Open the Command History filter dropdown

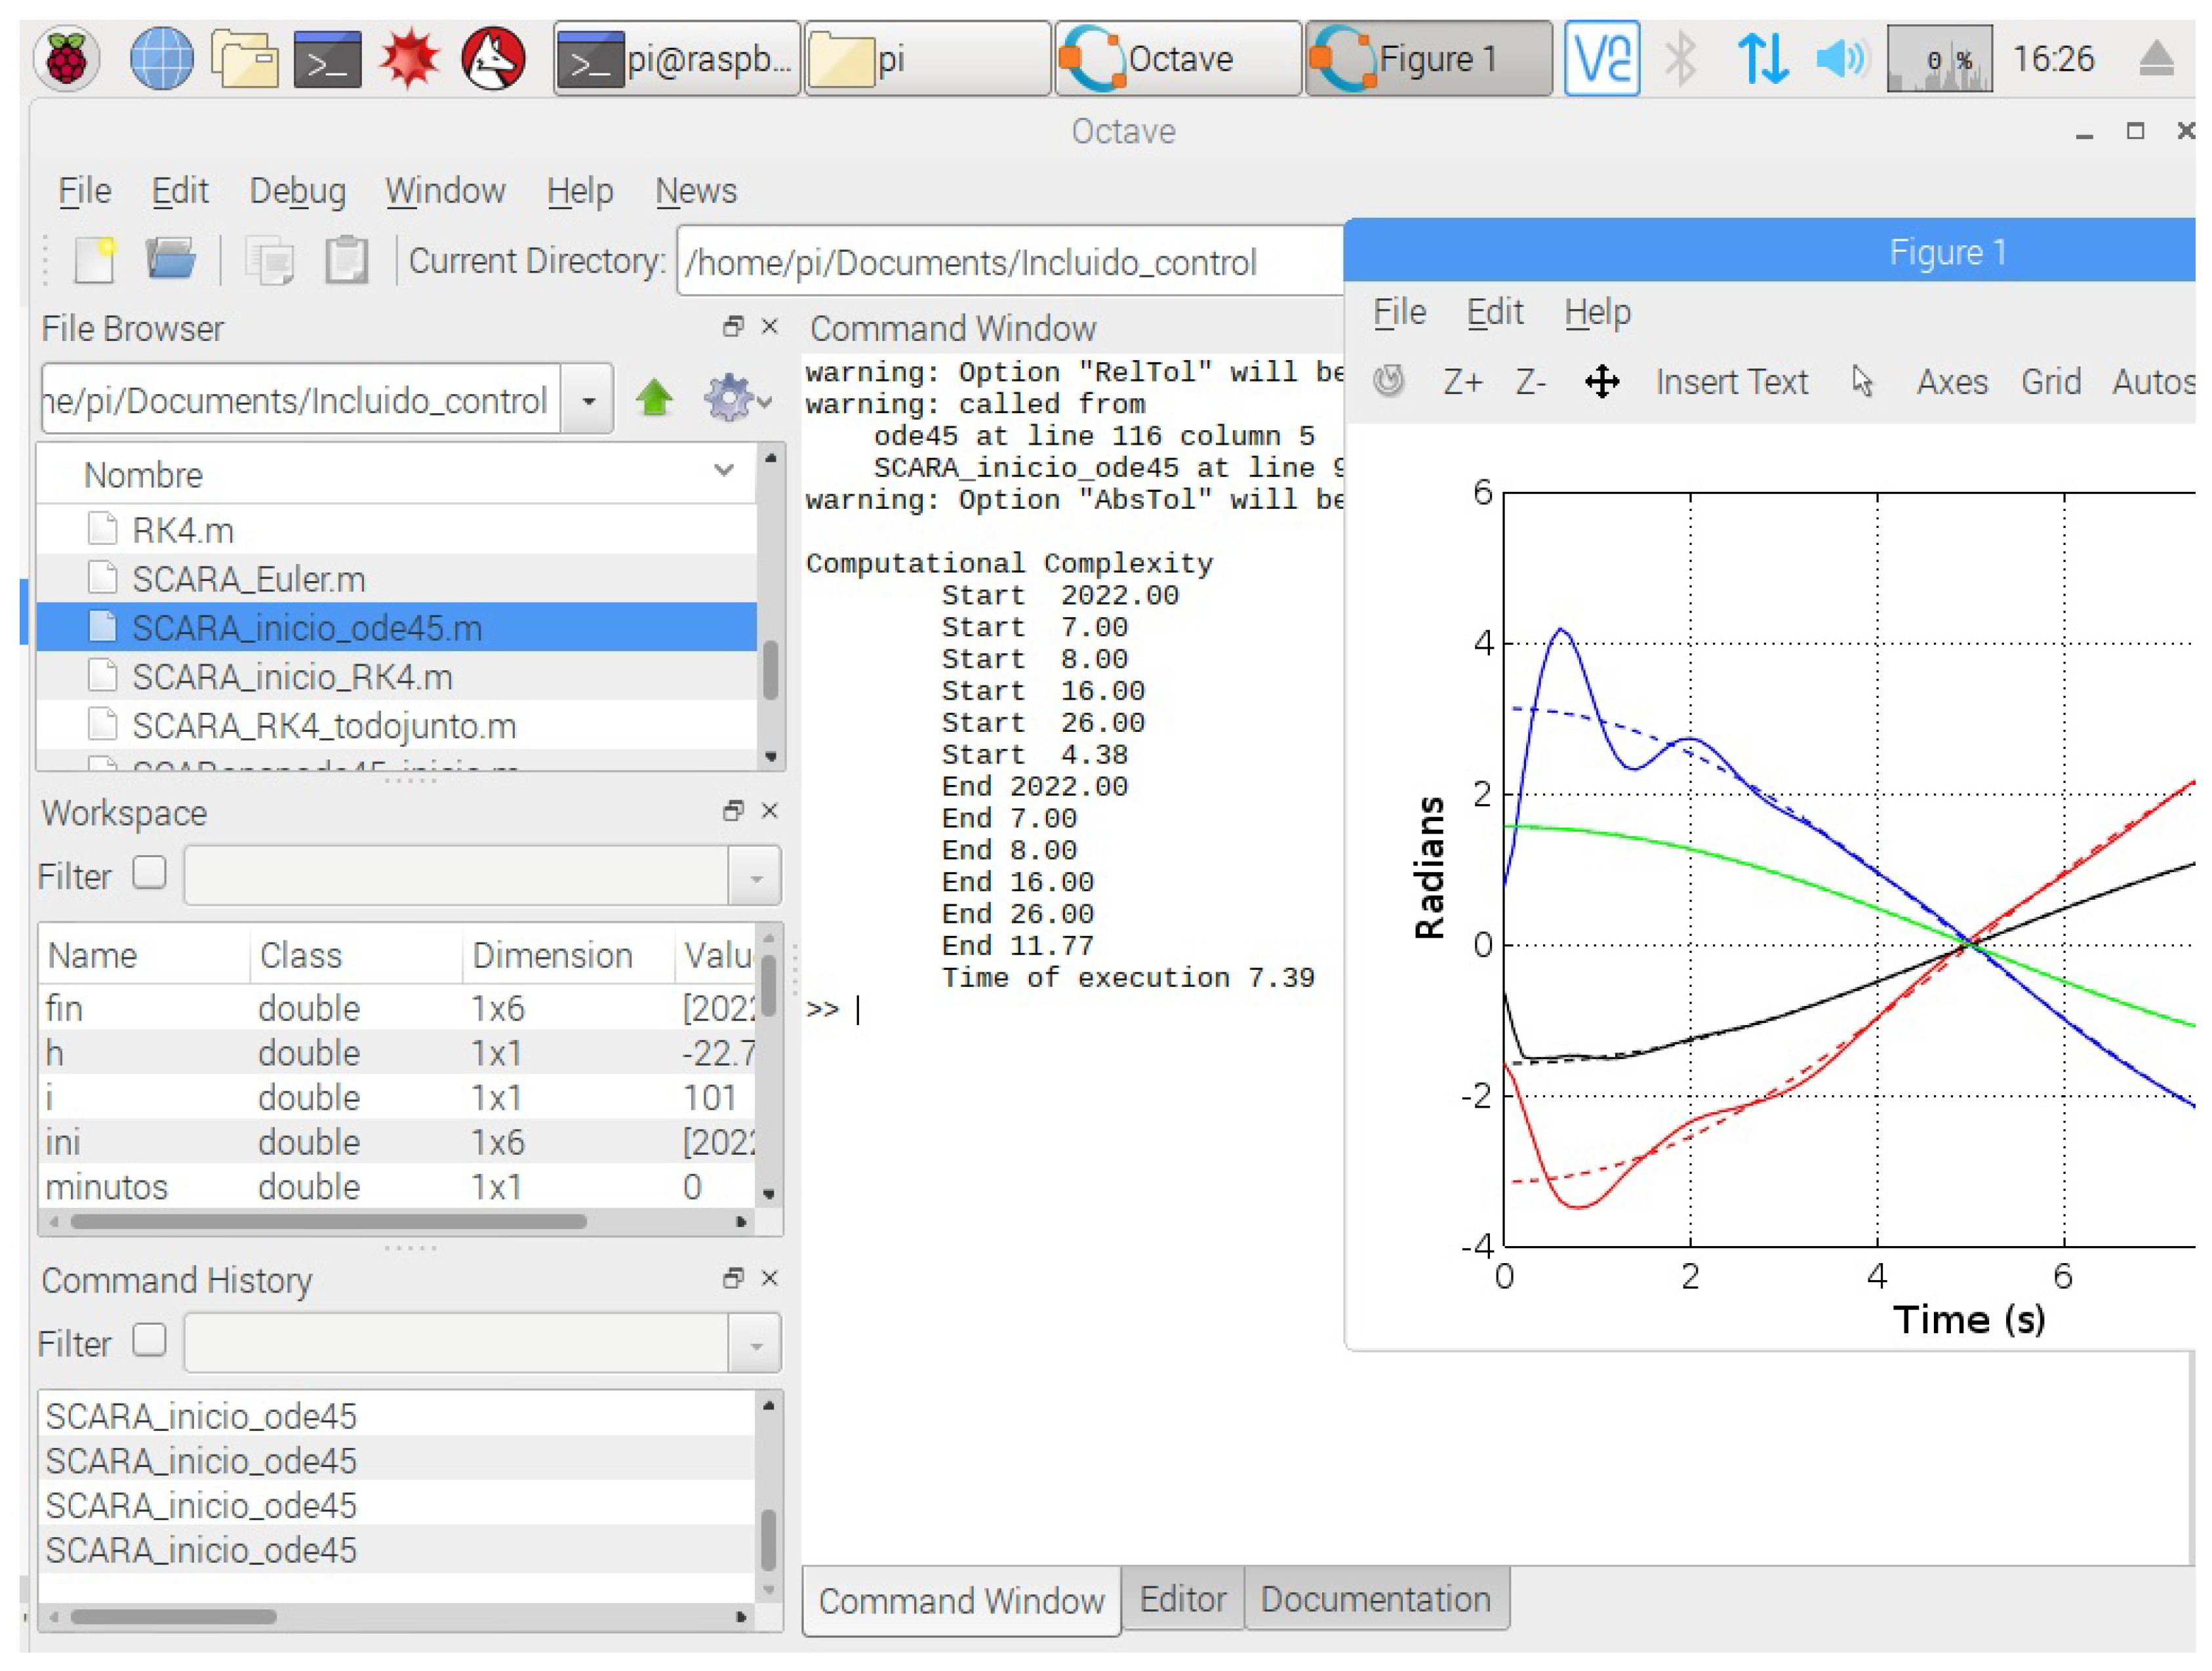point(755,1344)
